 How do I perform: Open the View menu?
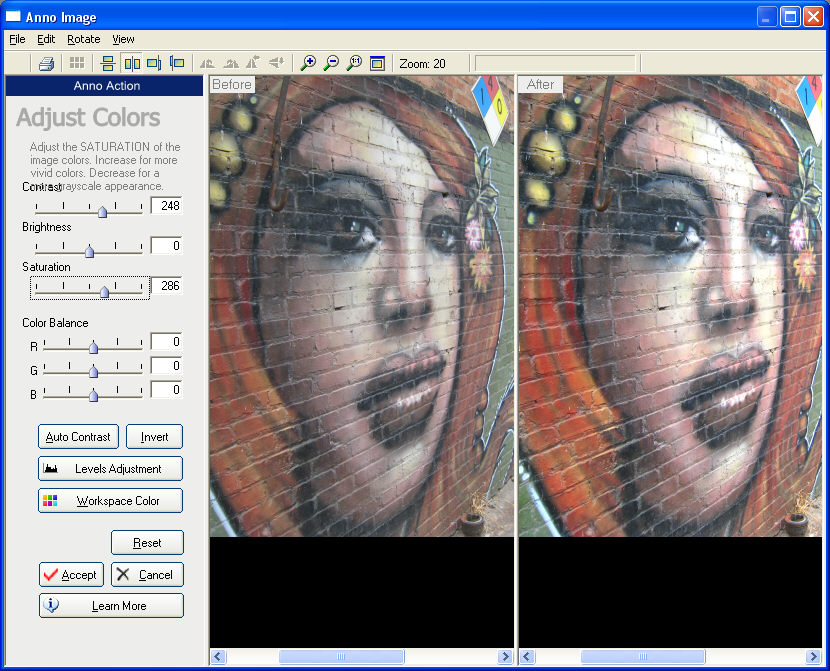(x=123, y=39)
